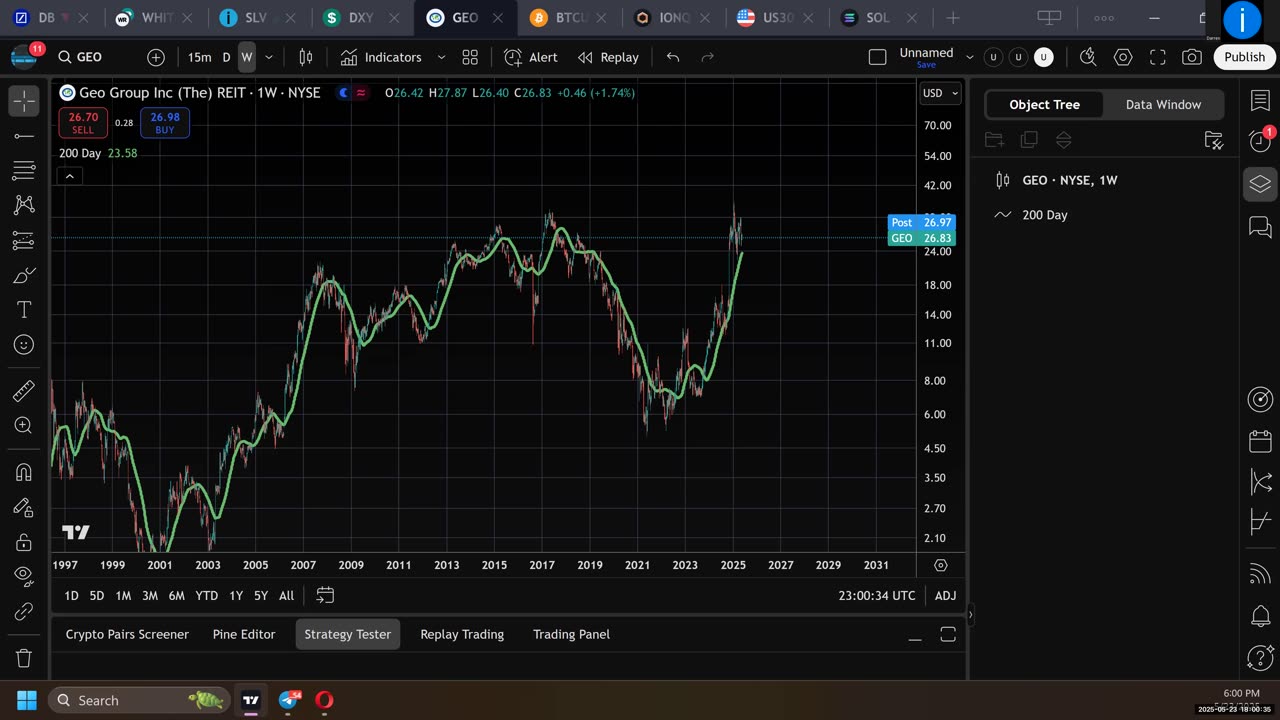Screen dimensions: 1280x720
Task: Click the trash can remove-objects icon
Action: click(x=24, y=657)
